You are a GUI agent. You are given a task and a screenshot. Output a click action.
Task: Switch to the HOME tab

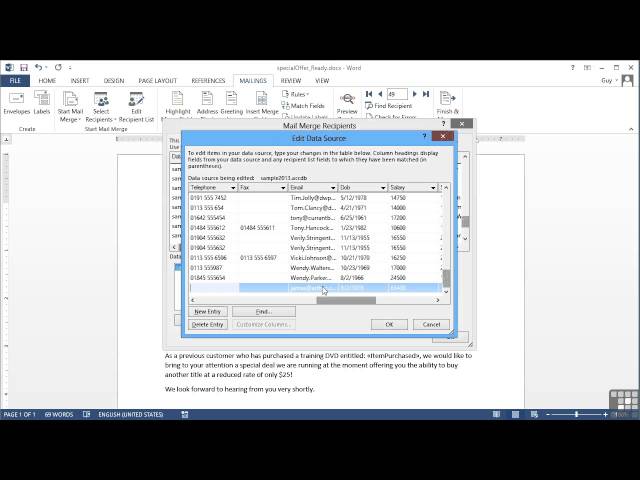click(47, 81)
